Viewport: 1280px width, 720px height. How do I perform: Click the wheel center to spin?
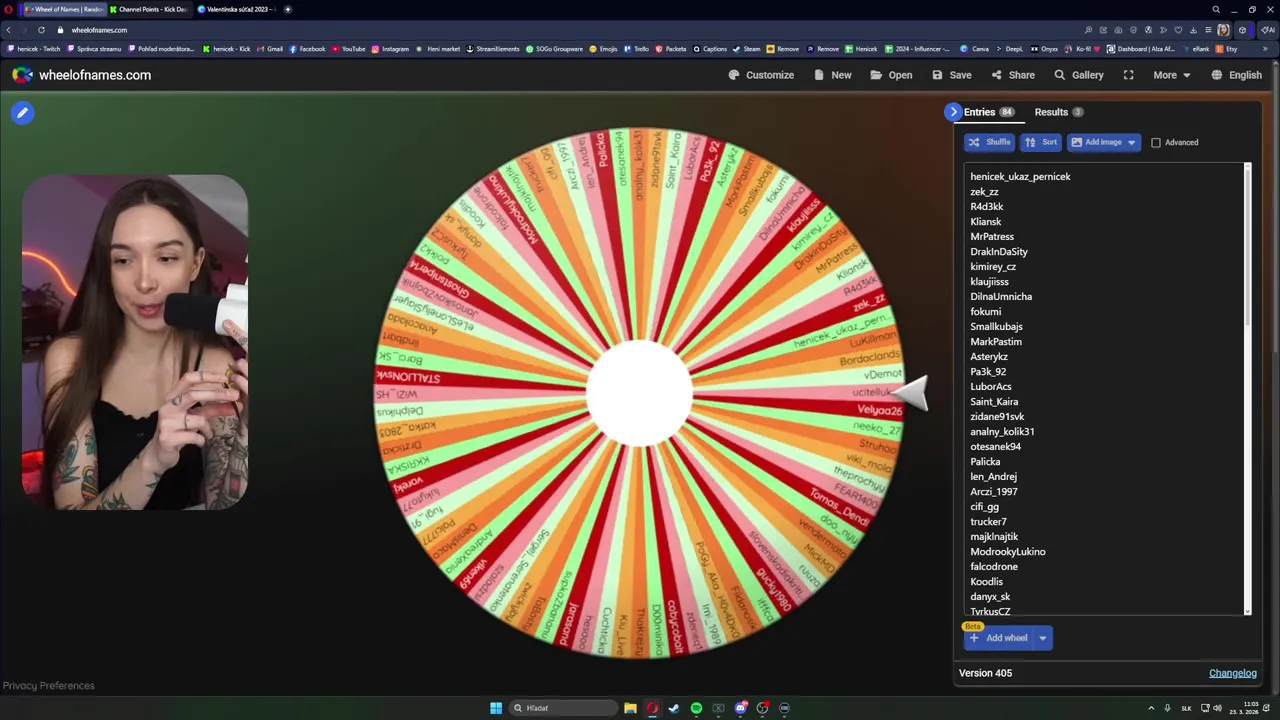(x=639, y=393)
